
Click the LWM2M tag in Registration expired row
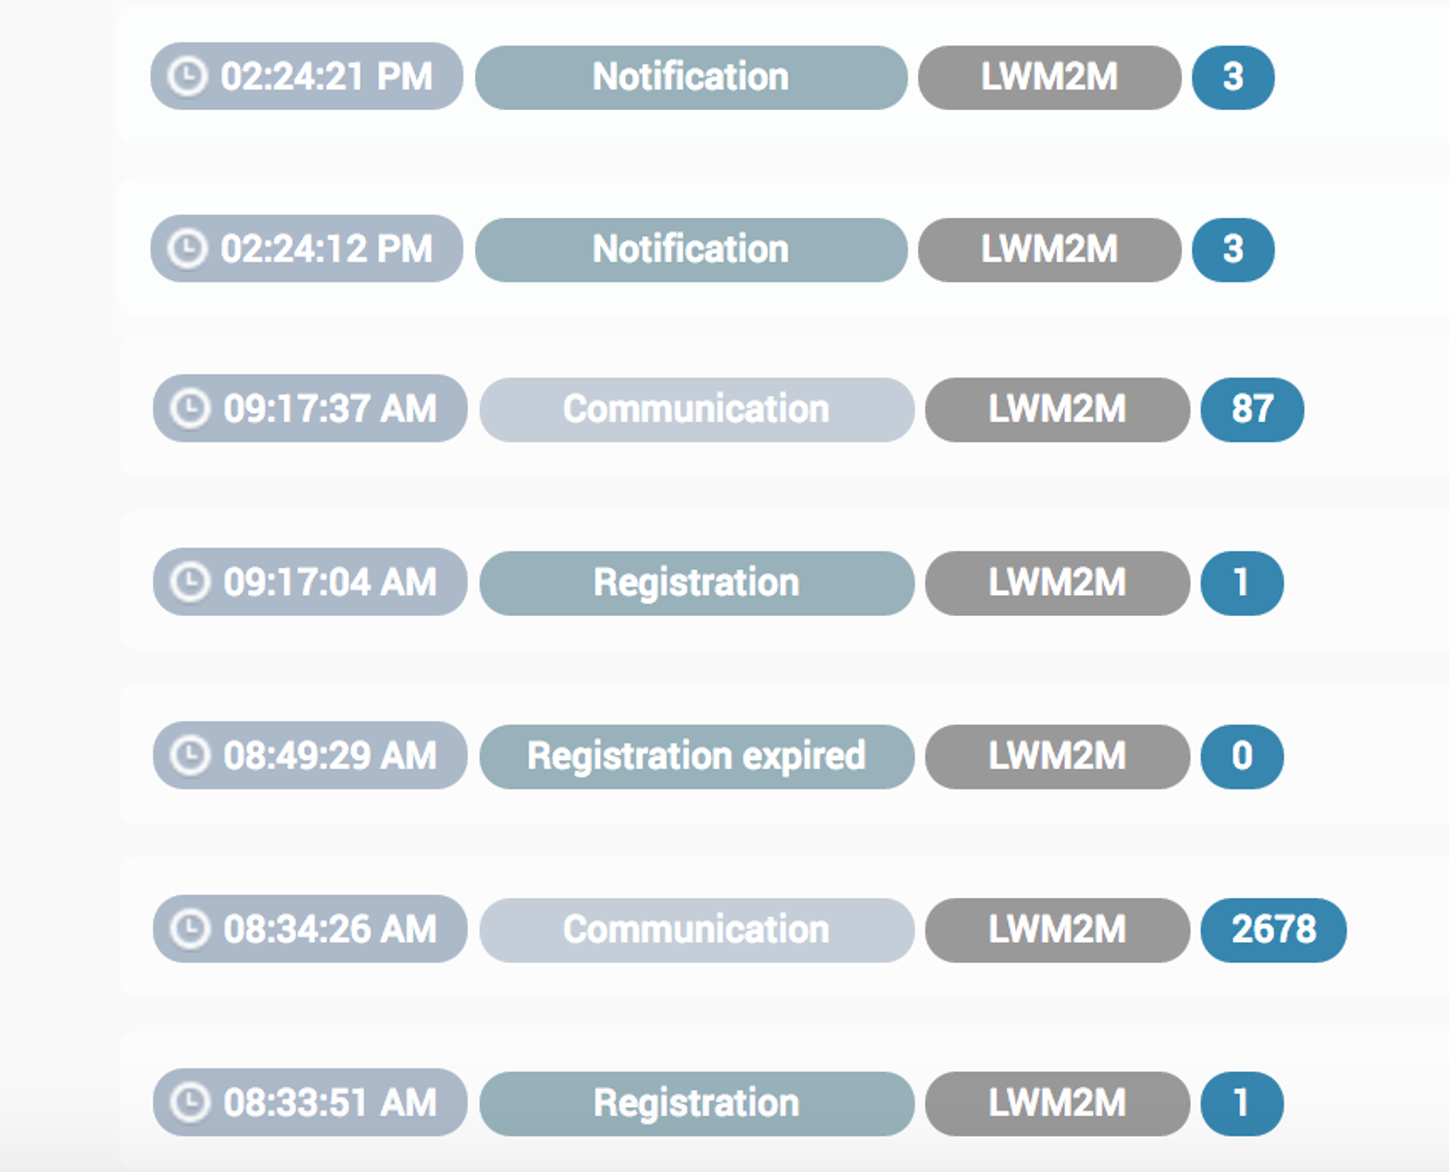coord(1057,756)
